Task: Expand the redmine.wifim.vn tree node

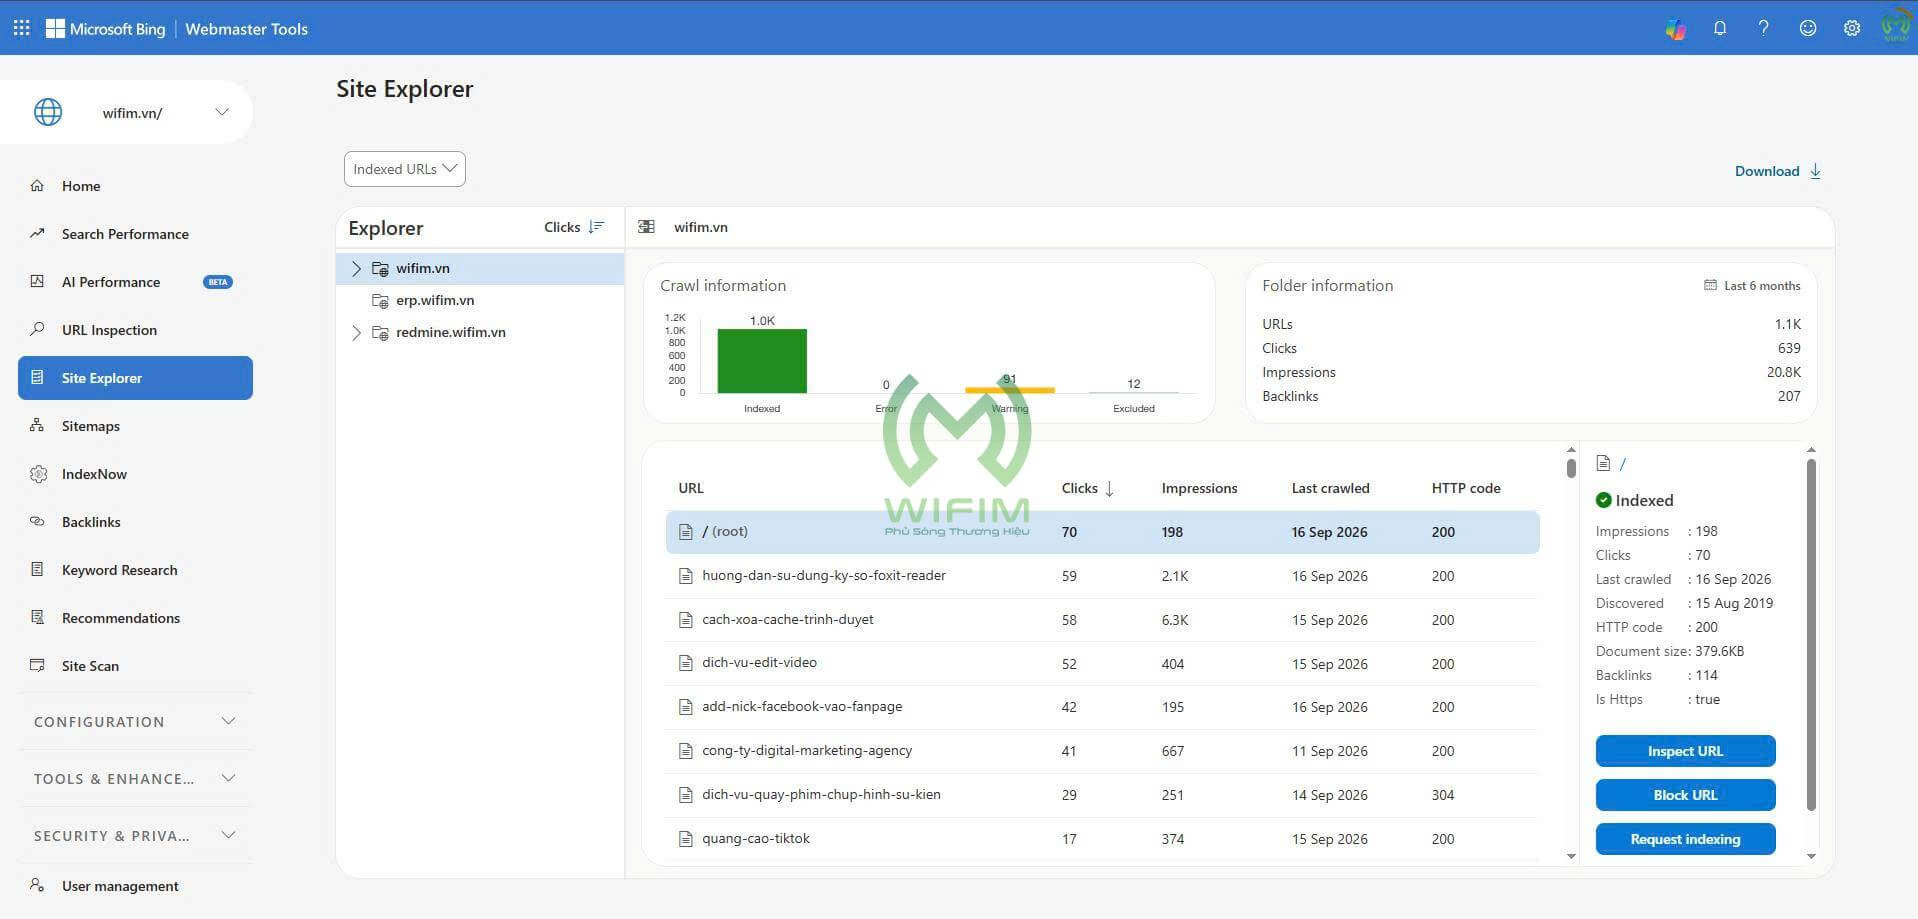Action: point(356,332)
